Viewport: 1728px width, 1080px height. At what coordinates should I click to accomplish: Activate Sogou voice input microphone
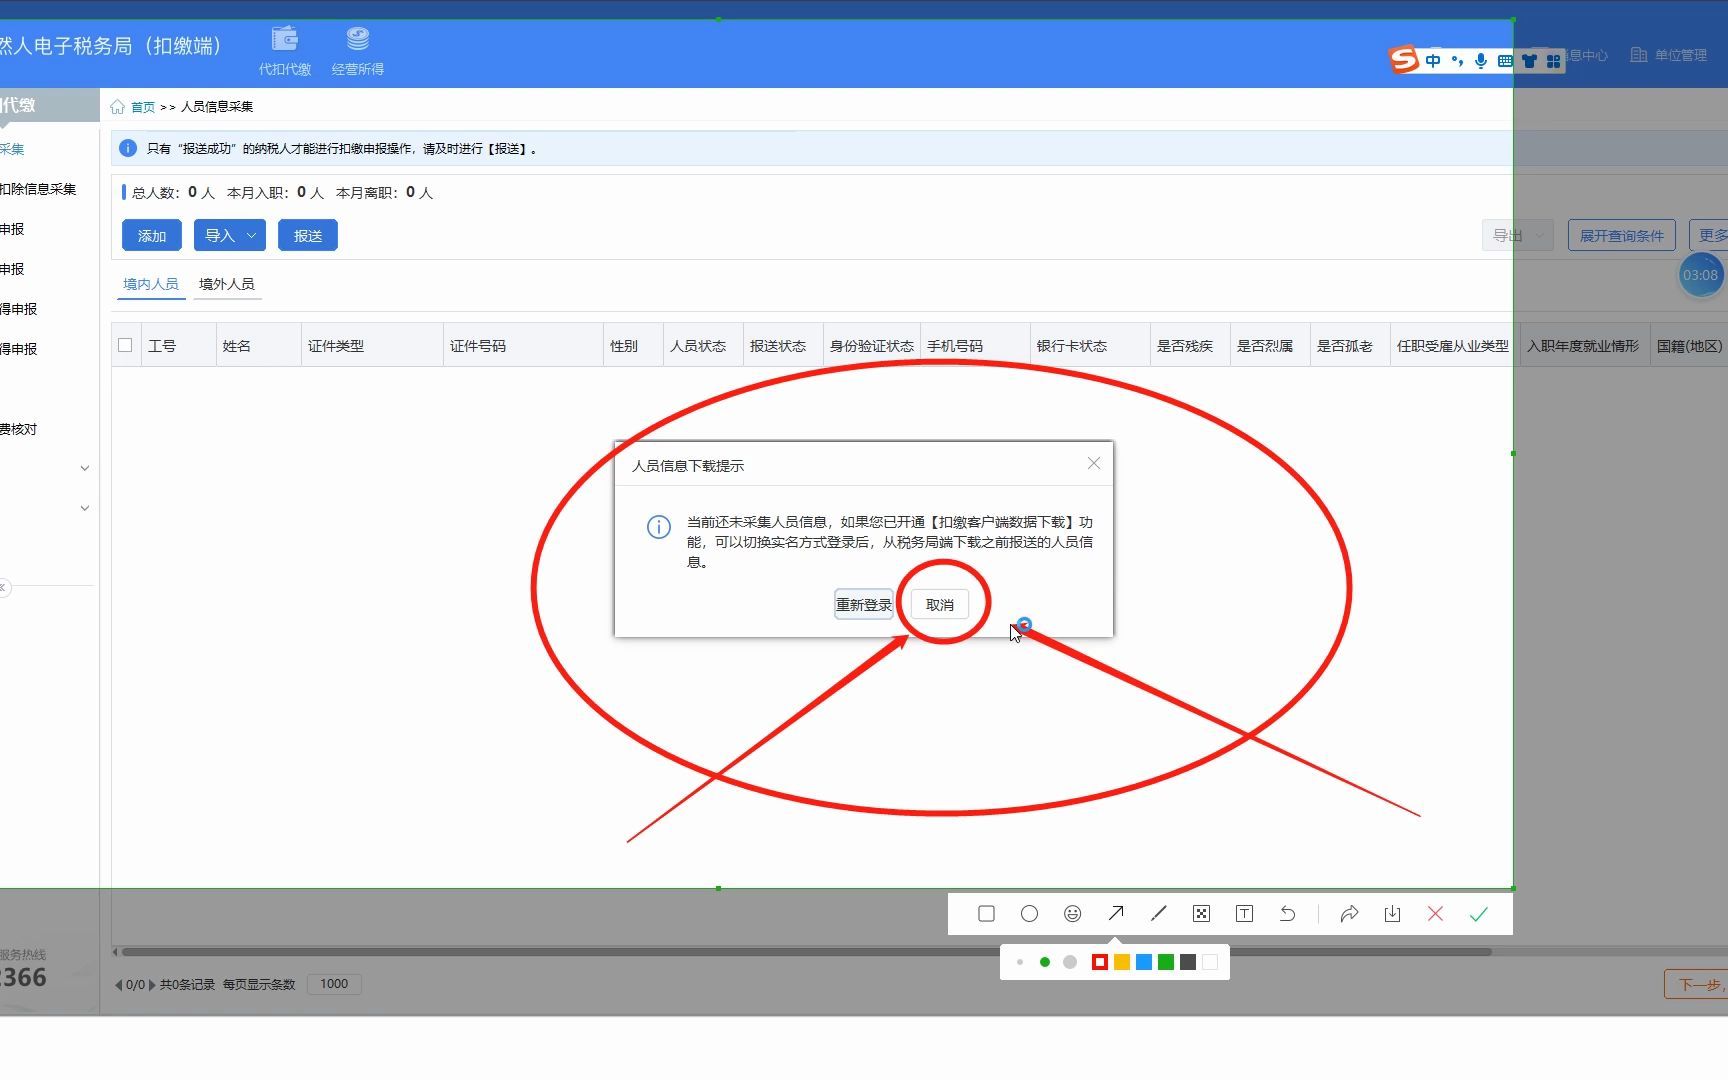(x=1481, y=60)
